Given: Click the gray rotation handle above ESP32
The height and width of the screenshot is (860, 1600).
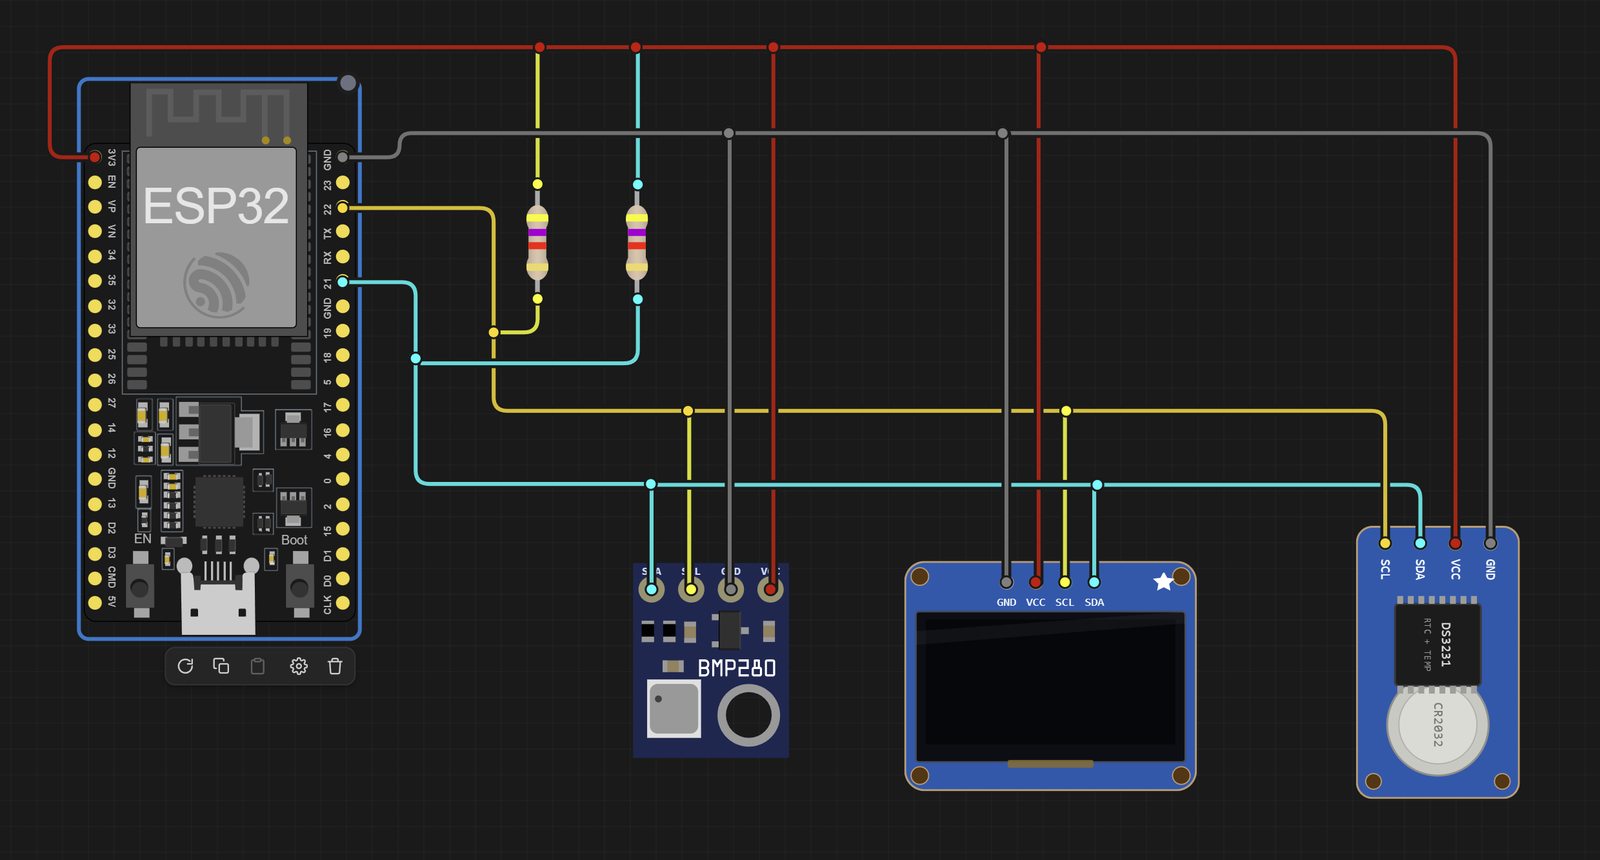Looking at the screenshot, I should point(348,82).
